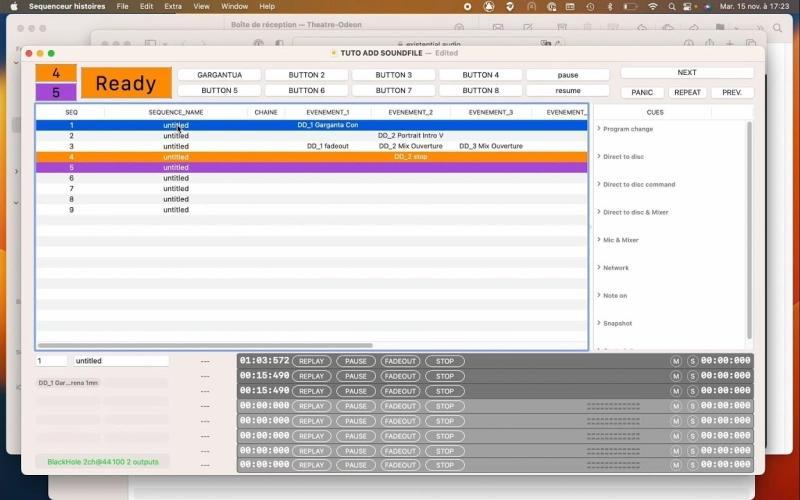Click the CUES panel vertical scrollbar
800x500 pixels.
749,230
